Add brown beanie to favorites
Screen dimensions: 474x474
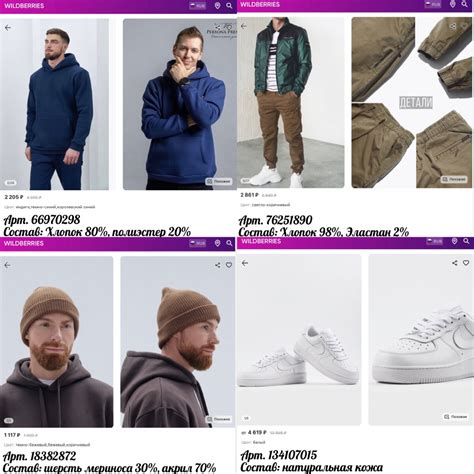click(x=229, y=265)
